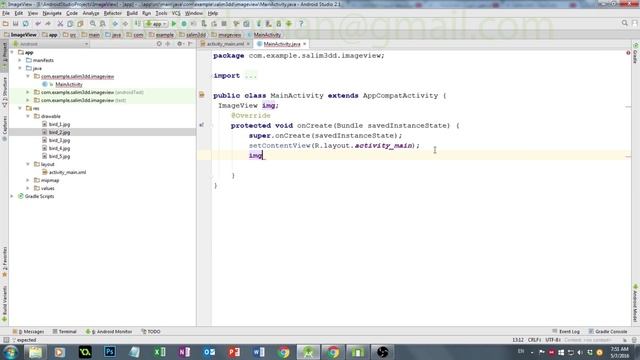Viewport: 640px width, 360px height.
Task: Click the Redo arrow icon
Action: point(48,24)
